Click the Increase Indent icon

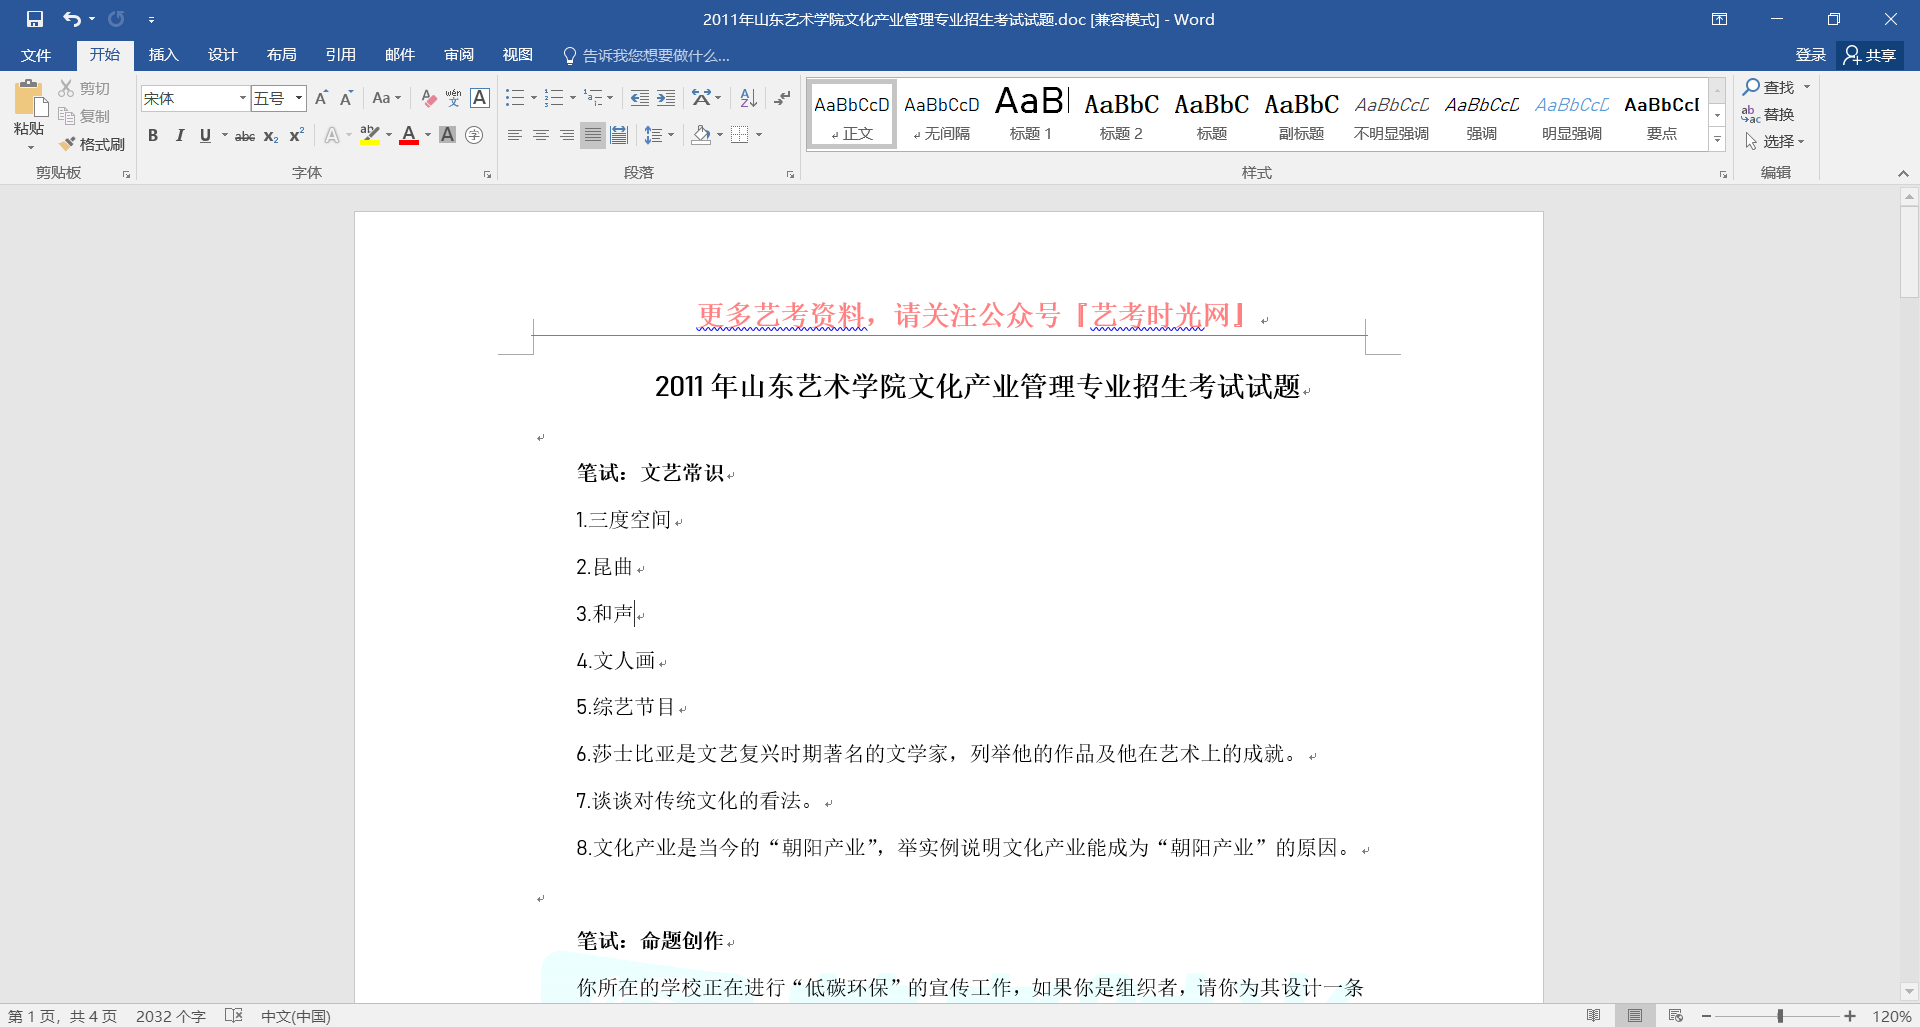click(x=666, y=98)
